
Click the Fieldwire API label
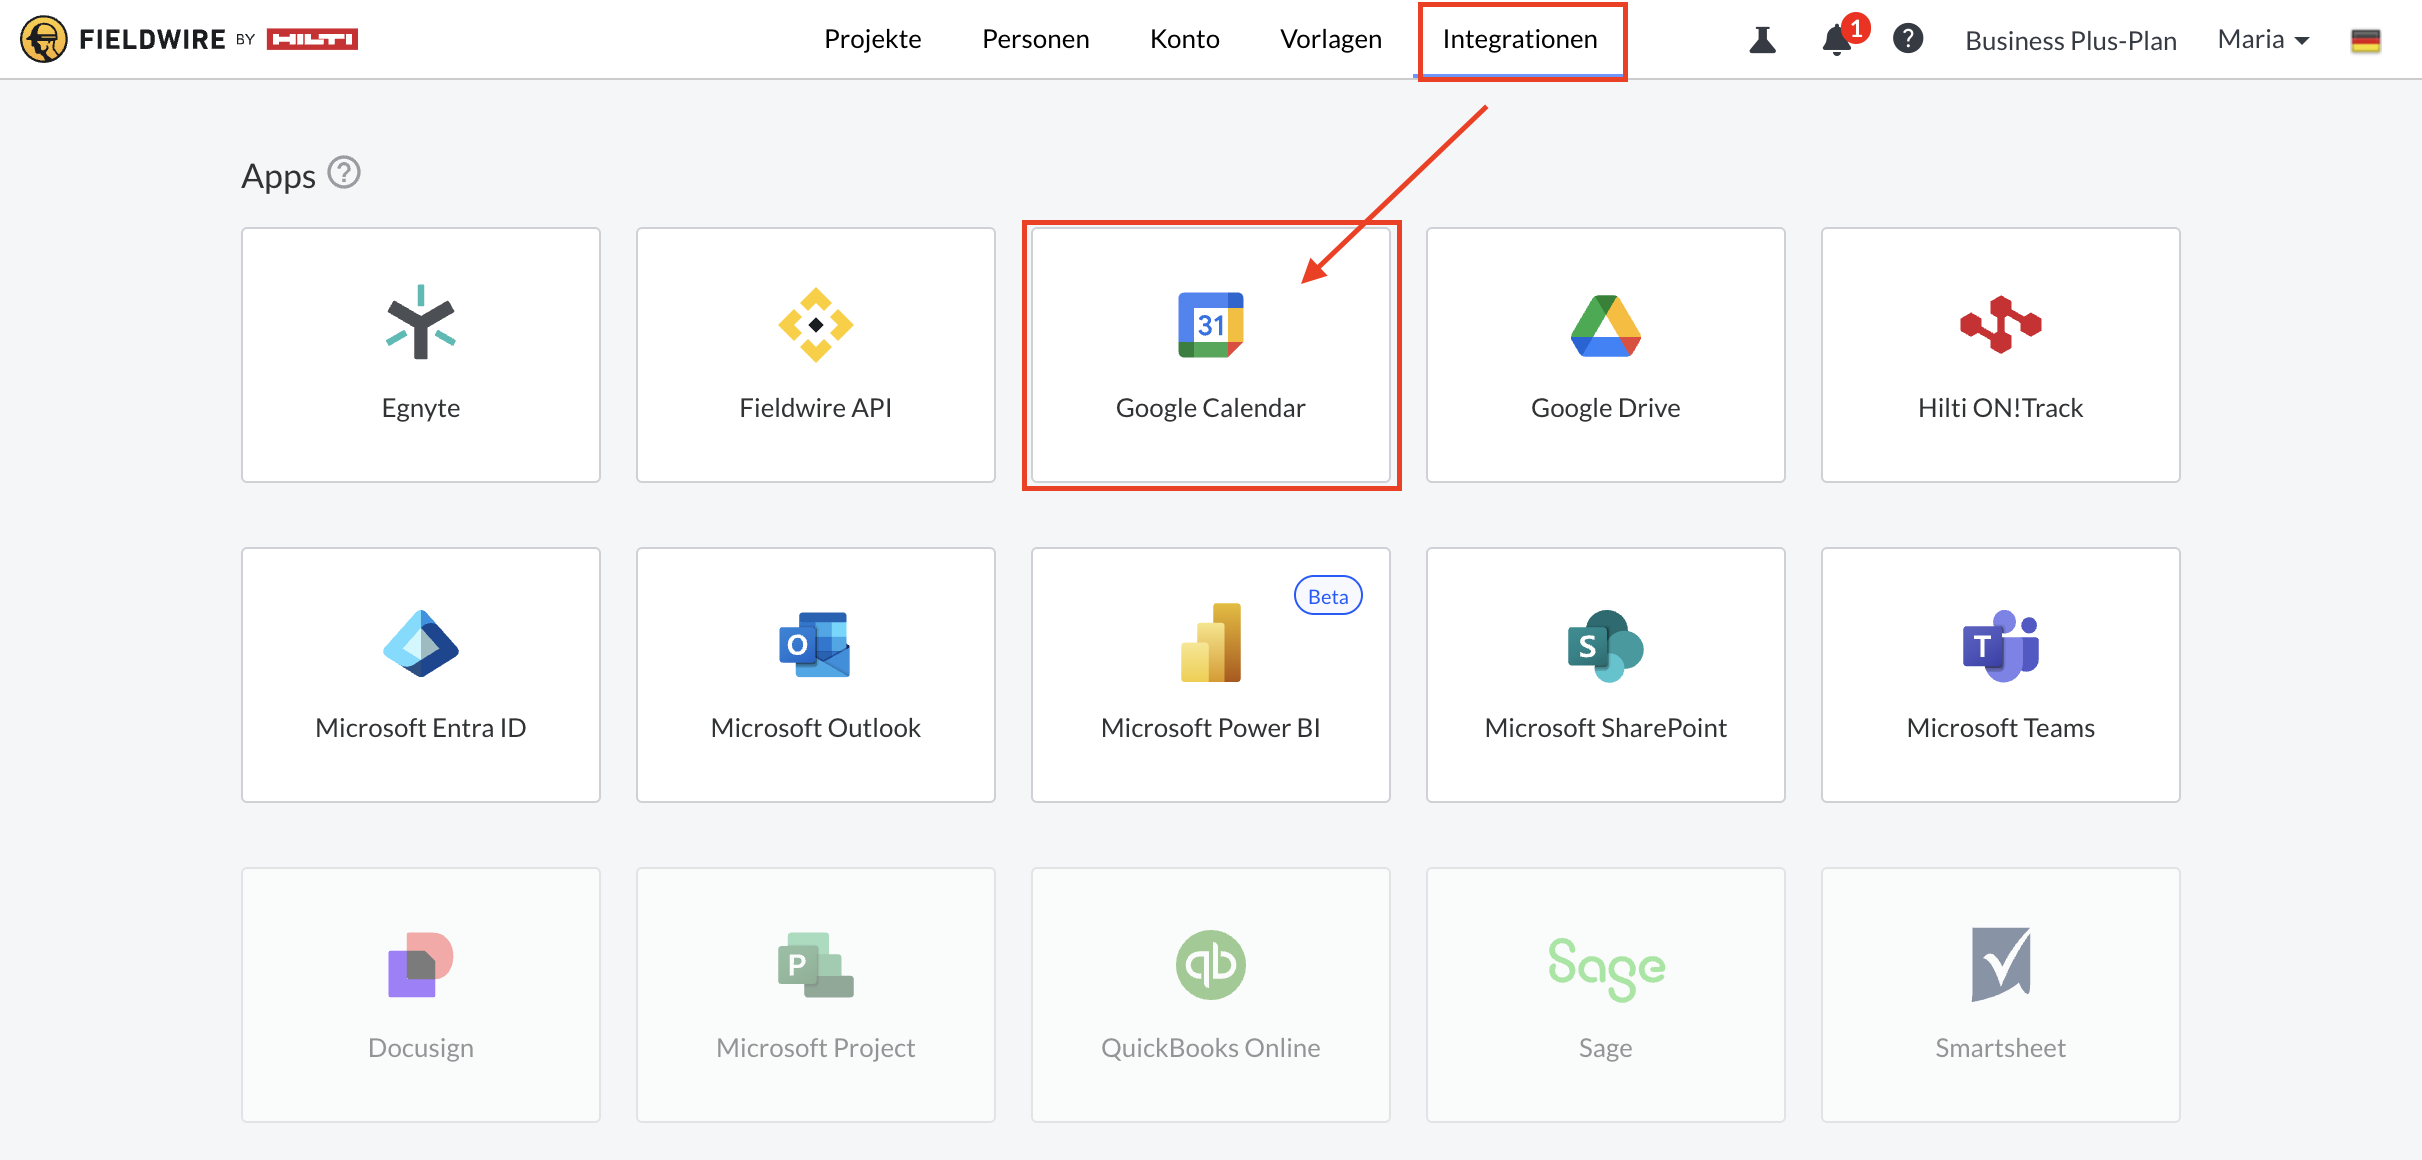[816, 408]
